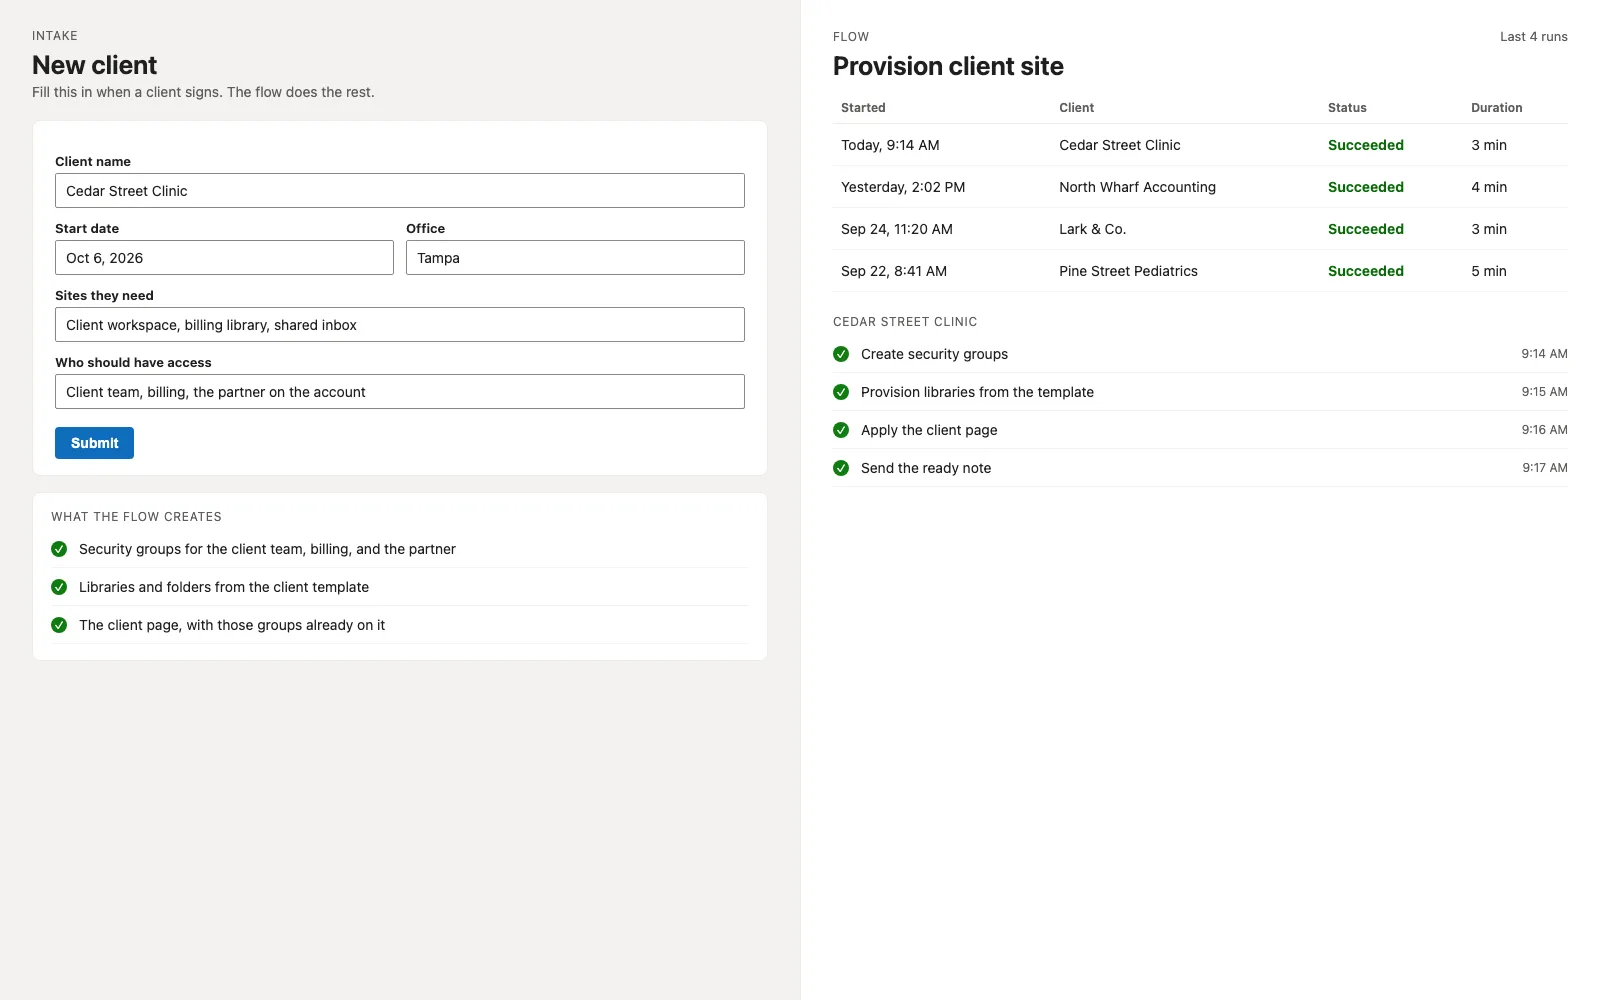Image resolution: width=1600 pixels, height=1000 pixels.
Task: Click Succeeded status for North Wharf Accounting
Action: 1365,187
